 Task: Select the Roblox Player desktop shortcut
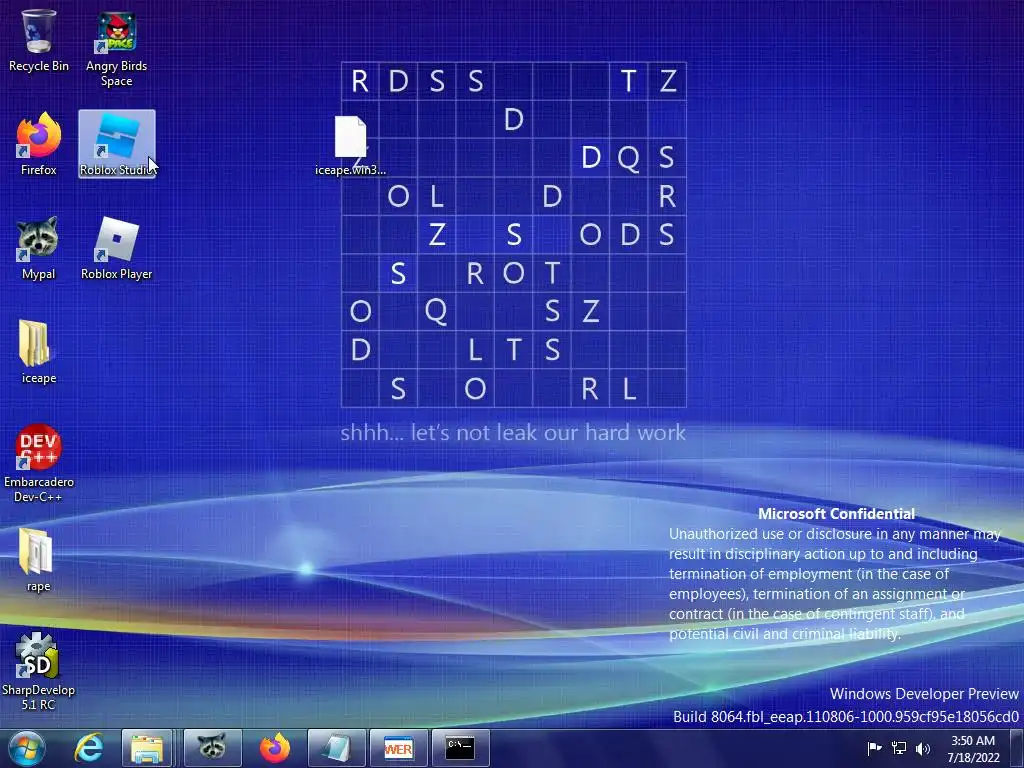[117, 248]
